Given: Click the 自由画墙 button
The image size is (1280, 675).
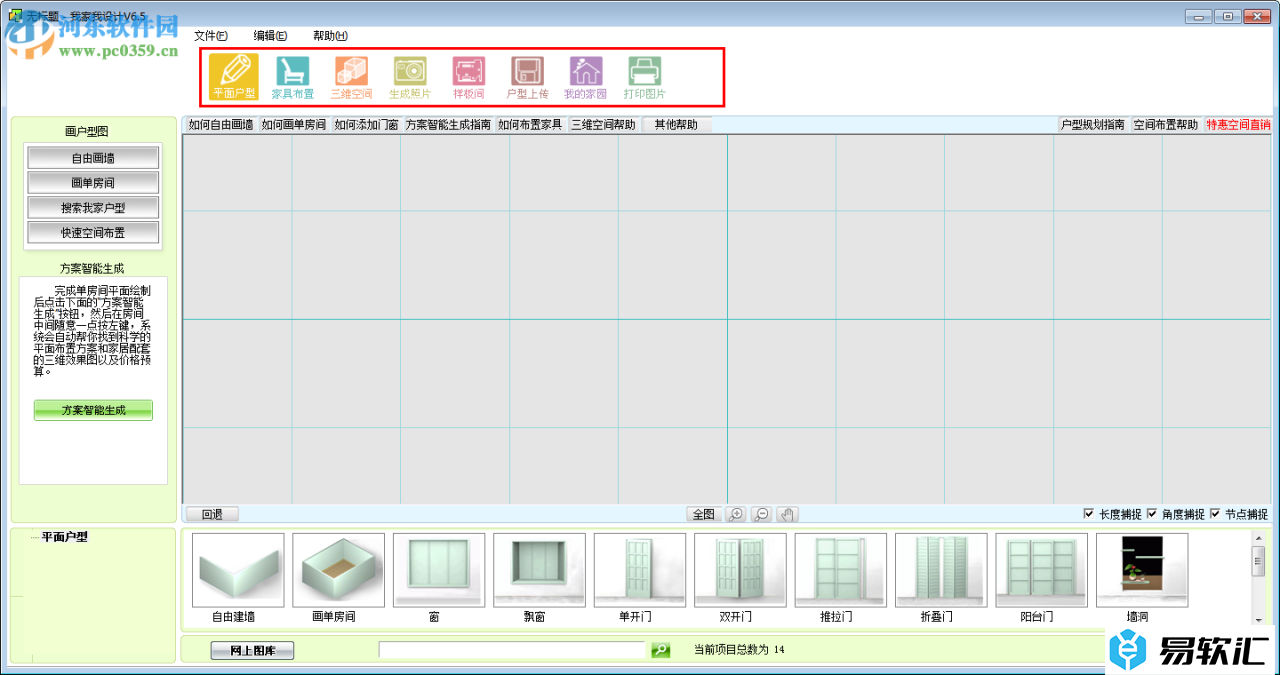Looking at the screenshot, I should (x=93, y=158).
